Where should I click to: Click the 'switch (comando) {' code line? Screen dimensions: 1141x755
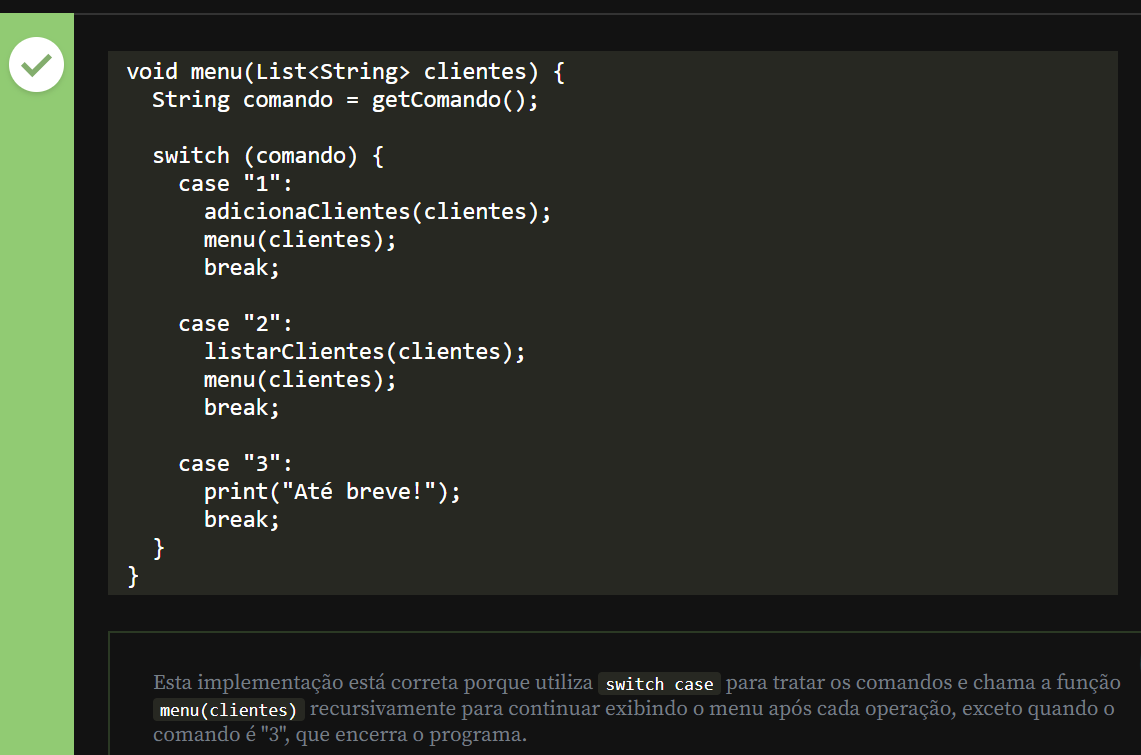(x=268, y=156)
